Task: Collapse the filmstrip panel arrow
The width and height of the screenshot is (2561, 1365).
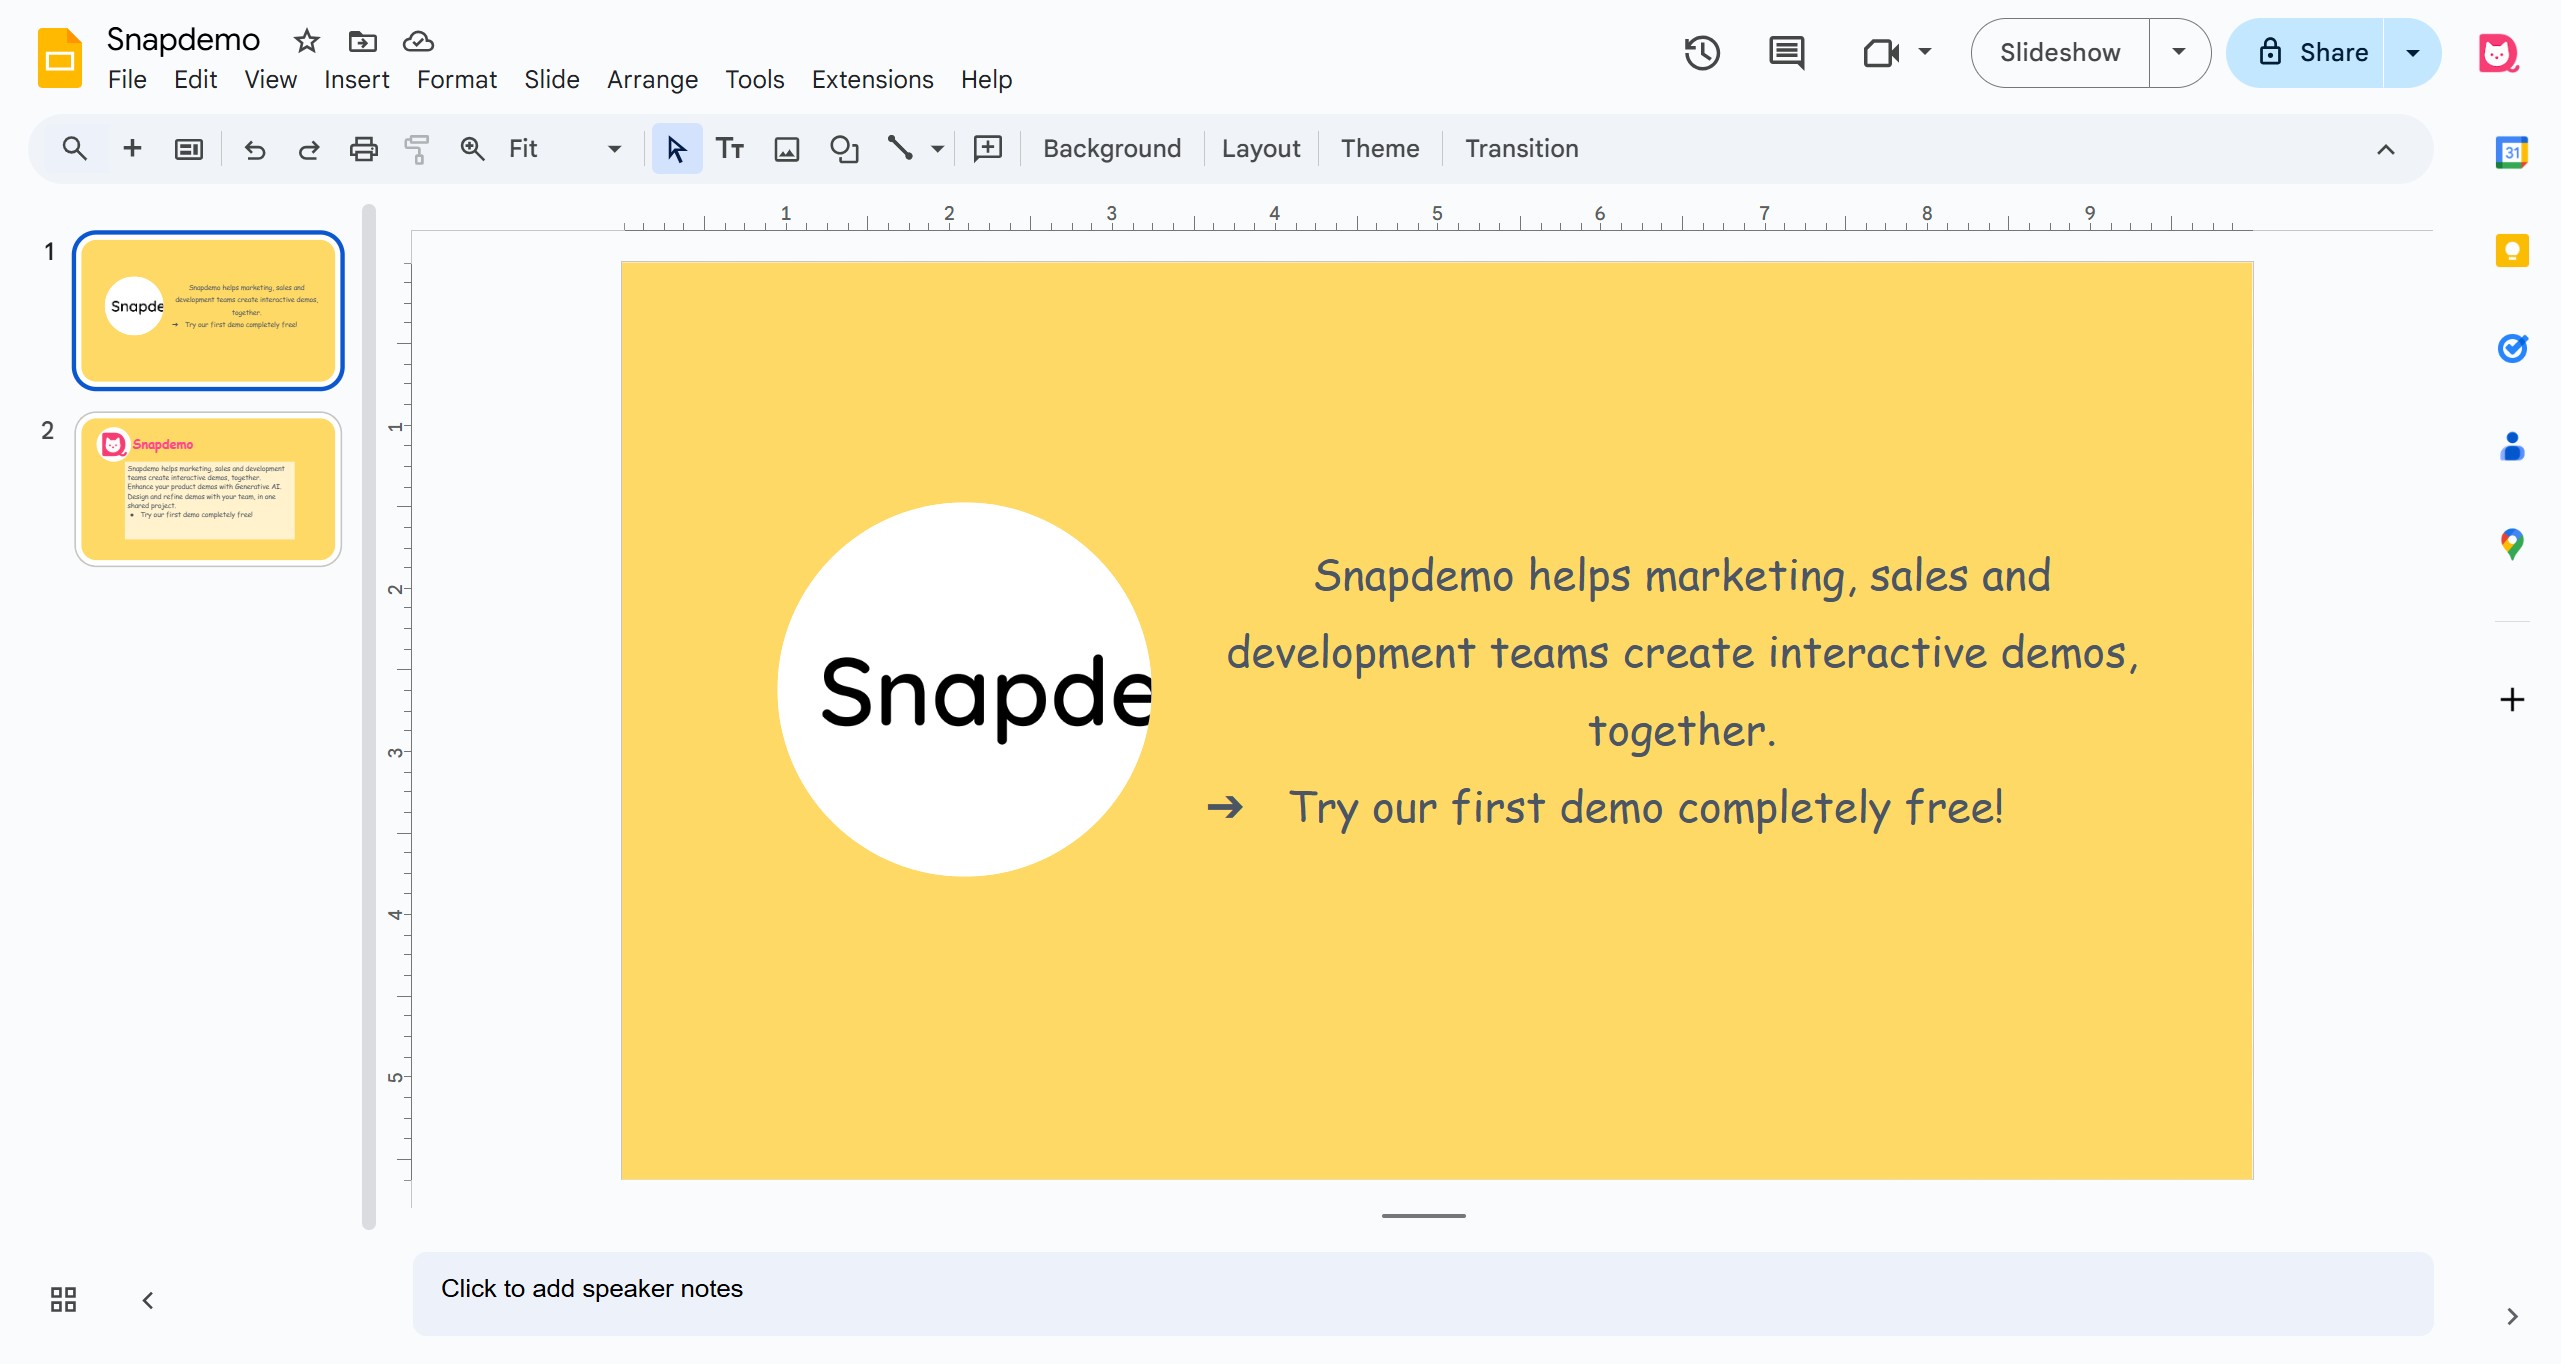Action: [x=148, y=1300]
